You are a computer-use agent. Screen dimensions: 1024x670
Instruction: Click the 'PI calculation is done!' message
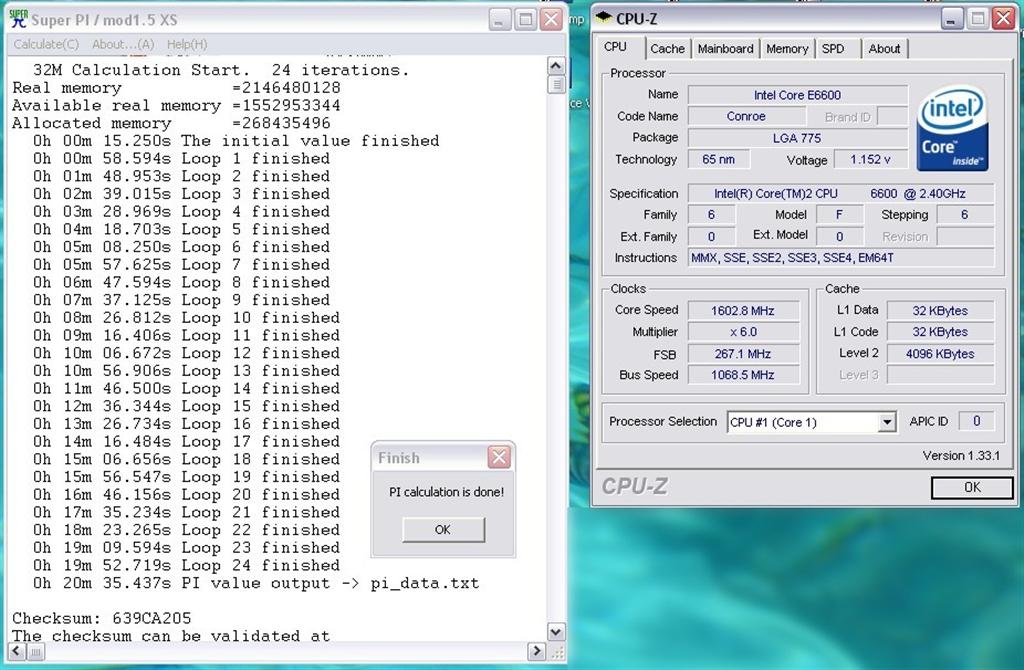[x=446, y=492]
